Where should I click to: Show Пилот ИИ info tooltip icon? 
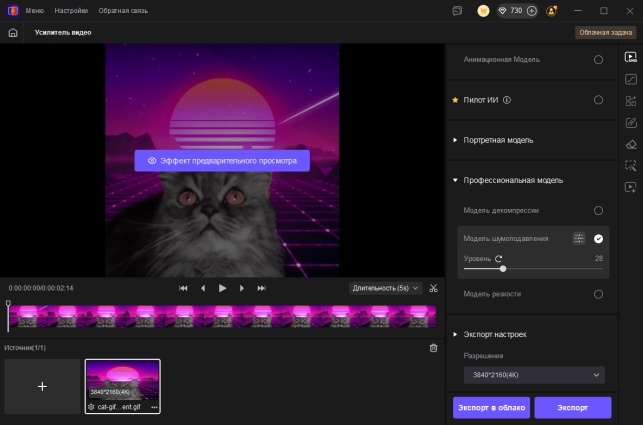point(507,100)
